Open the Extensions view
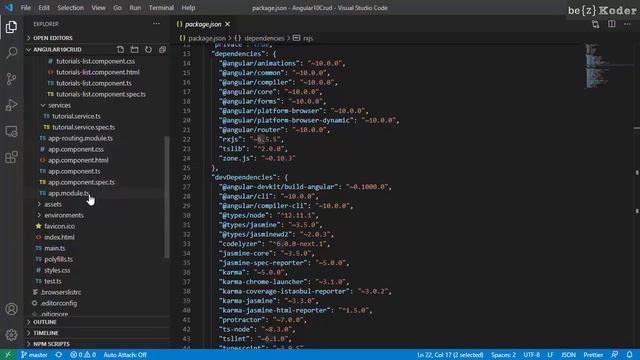This screenshot has height=360, width=640. [11, 157]
